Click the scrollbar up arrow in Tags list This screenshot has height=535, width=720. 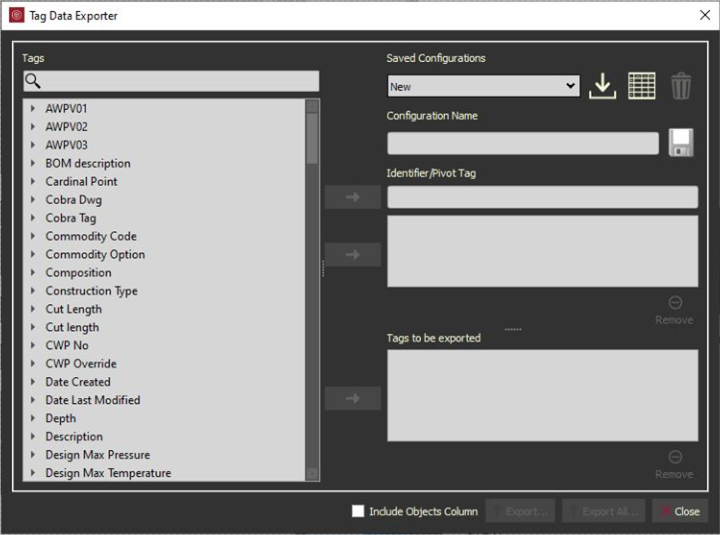click(312, 107)
